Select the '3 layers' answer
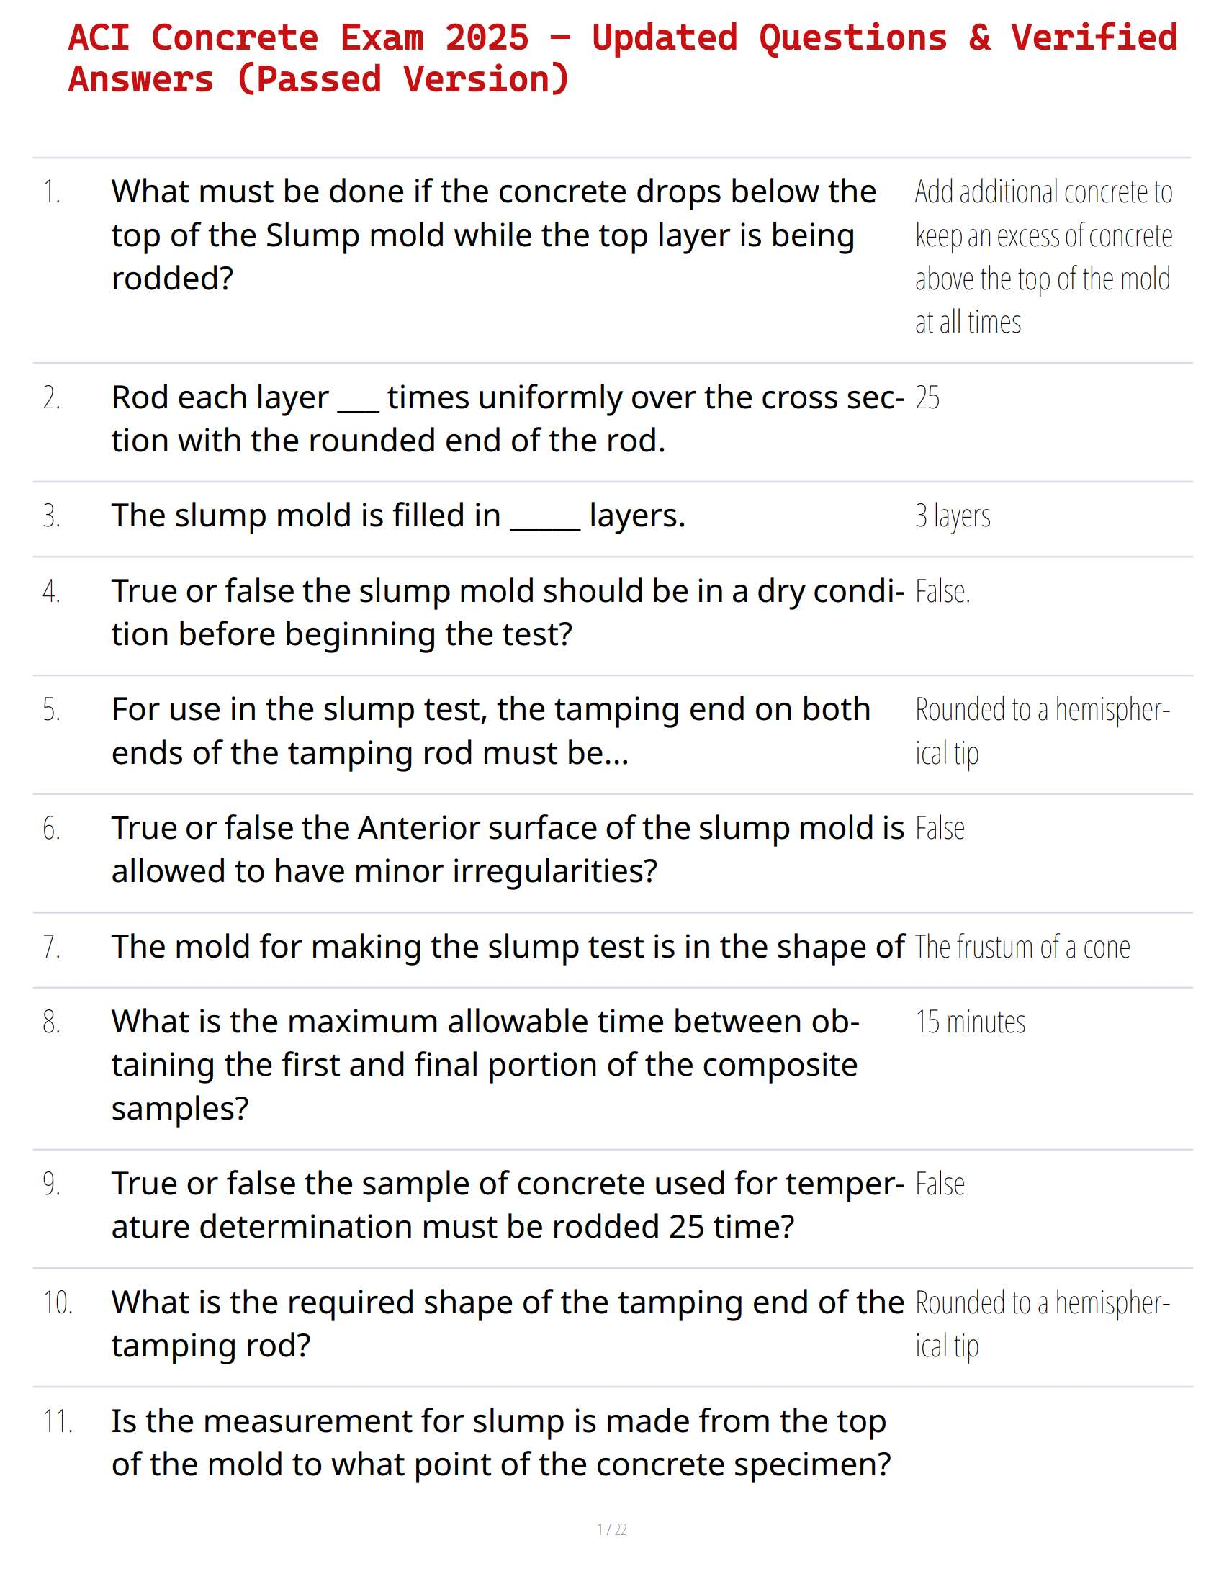1224x1584 pixels. pyautogui.click(x=952, y=516)
